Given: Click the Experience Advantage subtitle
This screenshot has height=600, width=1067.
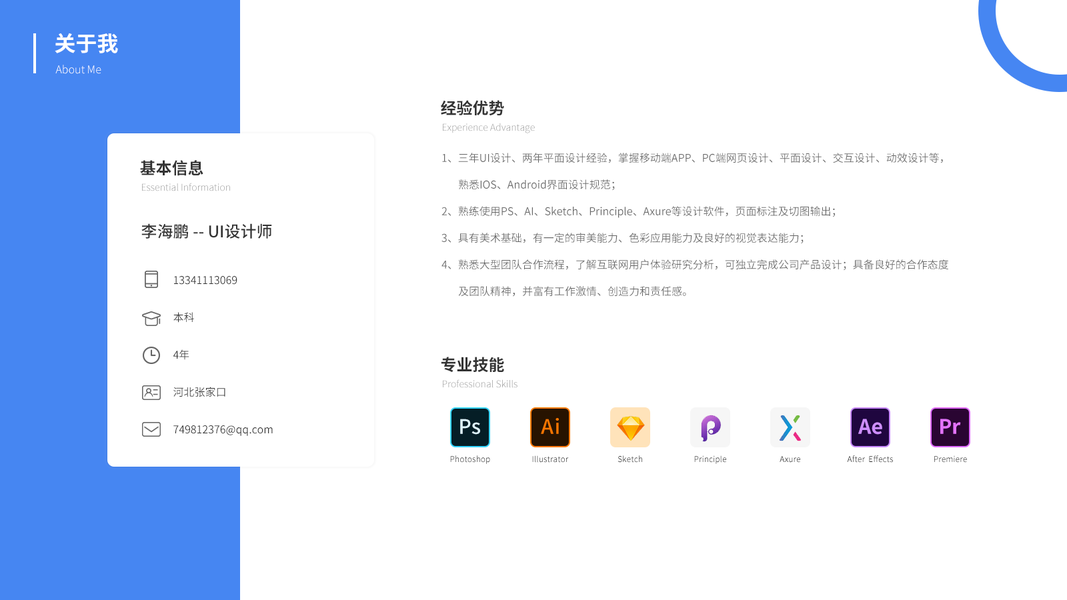Looking at the screenshot, I should pyautogui.click(x=488, y=127).
